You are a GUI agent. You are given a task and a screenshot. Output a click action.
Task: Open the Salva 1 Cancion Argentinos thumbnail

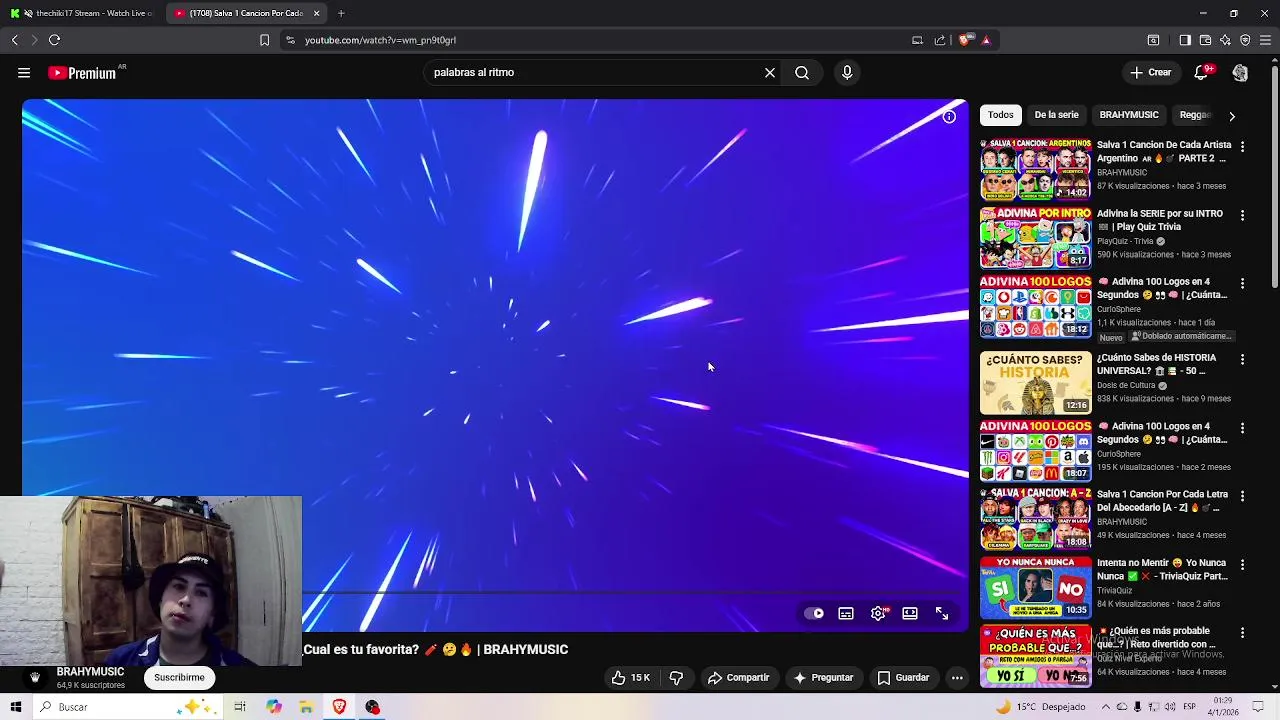pyautogui.click(x=1035, y=169)
